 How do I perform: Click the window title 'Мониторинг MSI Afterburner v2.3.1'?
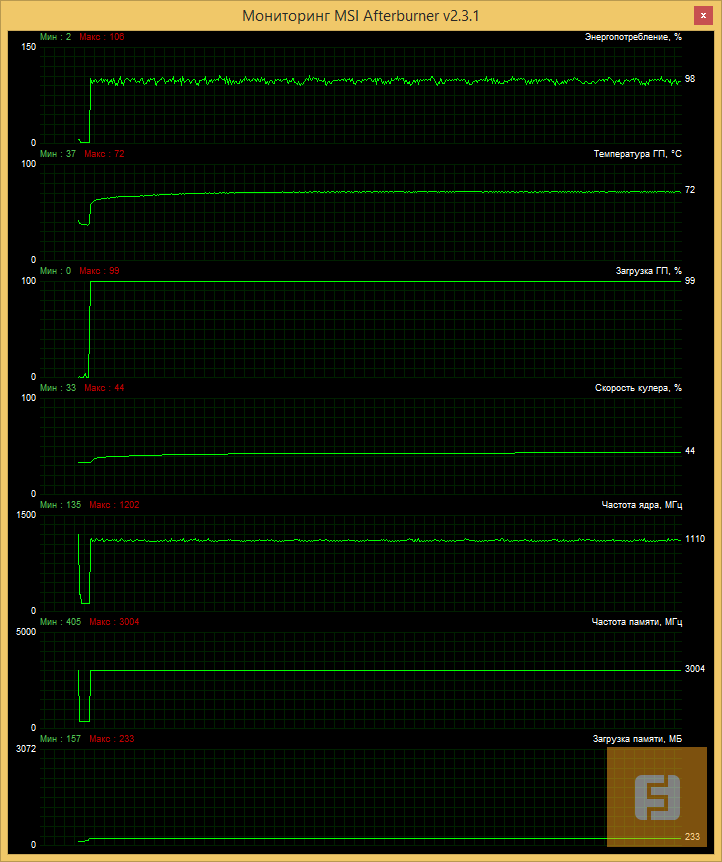coord(361,16)
